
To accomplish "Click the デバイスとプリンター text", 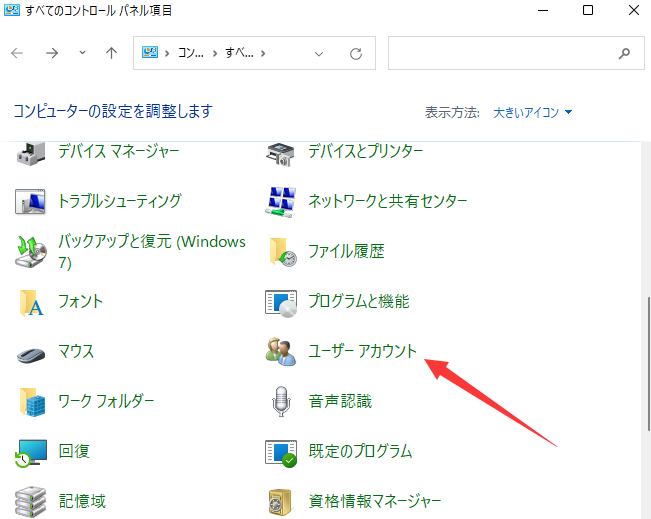I will click(365, 151).
